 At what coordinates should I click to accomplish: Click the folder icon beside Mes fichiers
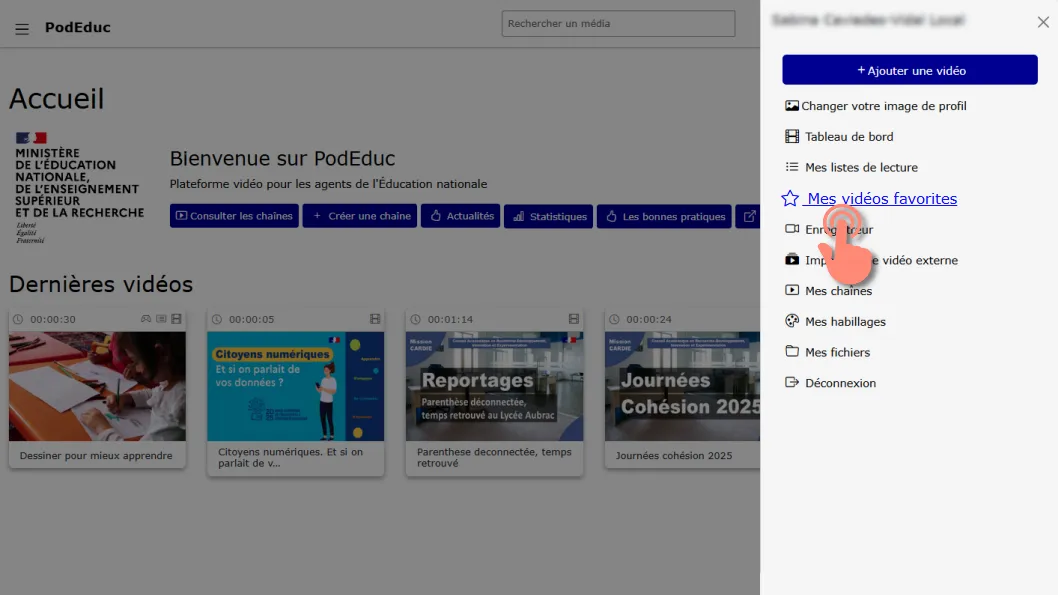(791, 351)
